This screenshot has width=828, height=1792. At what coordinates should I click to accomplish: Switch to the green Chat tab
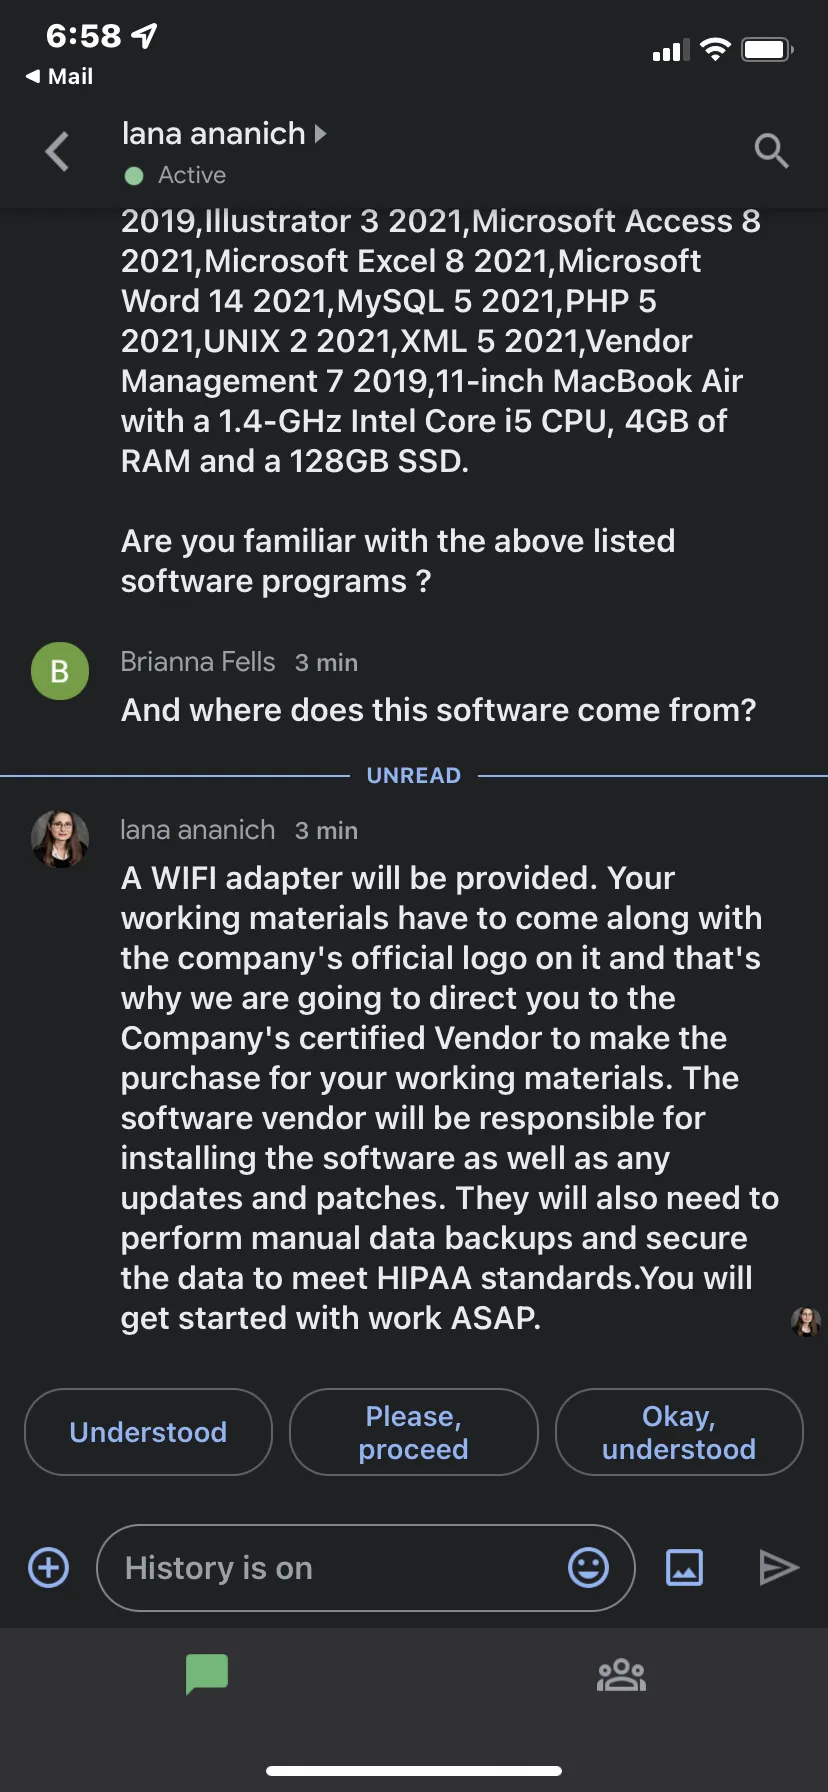pos(207,1674)
